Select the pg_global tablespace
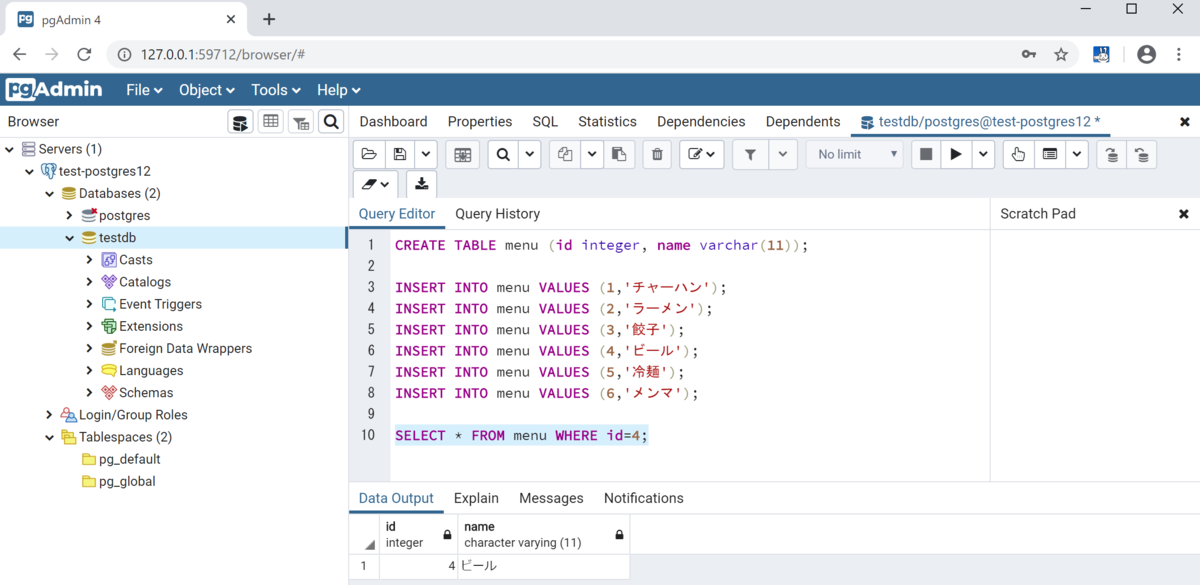 tap(127, 481)
